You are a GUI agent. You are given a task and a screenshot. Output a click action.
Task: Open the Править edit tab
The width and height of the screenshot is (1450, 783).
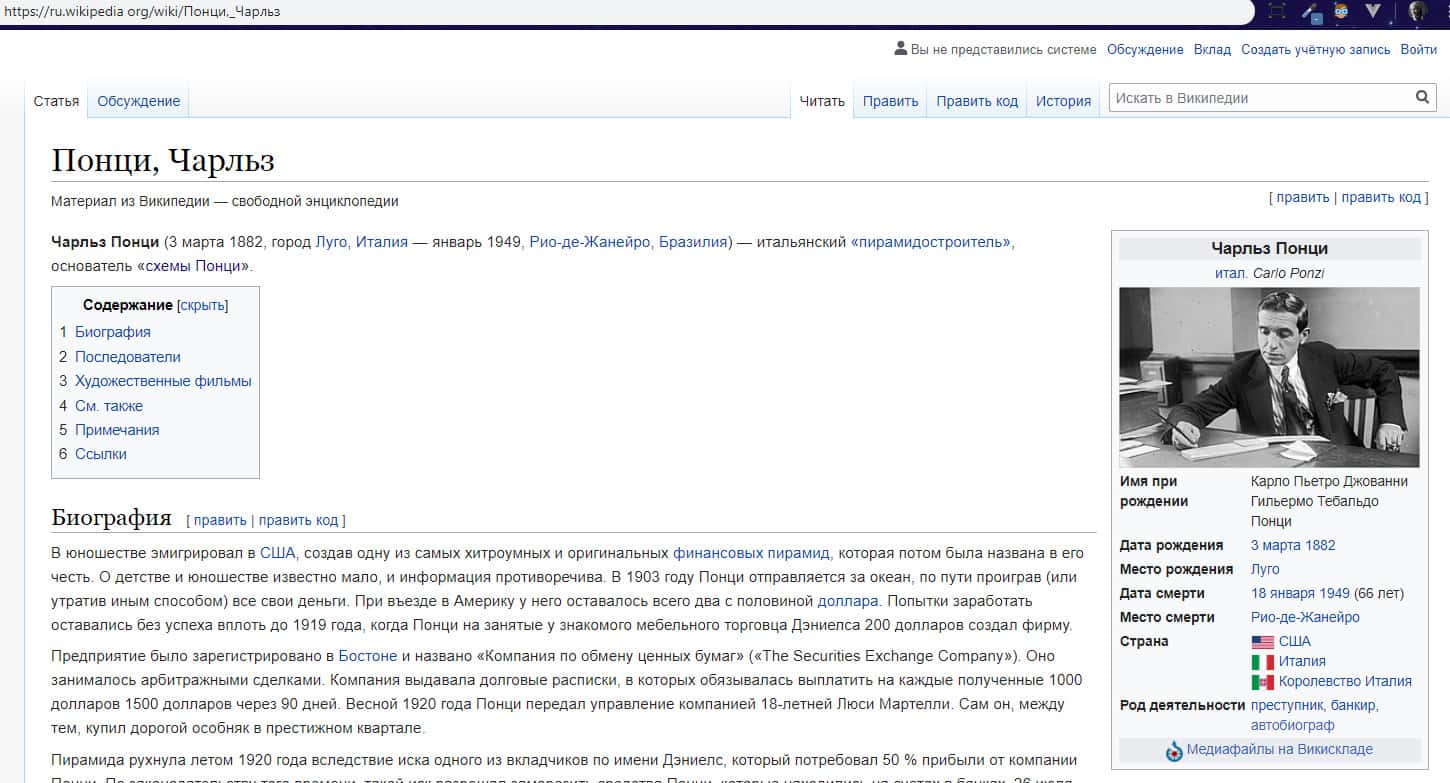[890, 101]
